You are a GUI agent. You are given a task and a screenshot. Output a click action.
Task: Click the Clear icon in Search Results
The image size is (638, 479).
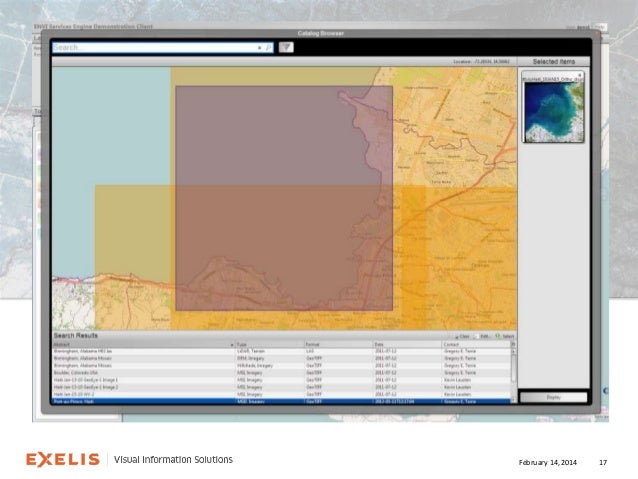click(463, 337)
